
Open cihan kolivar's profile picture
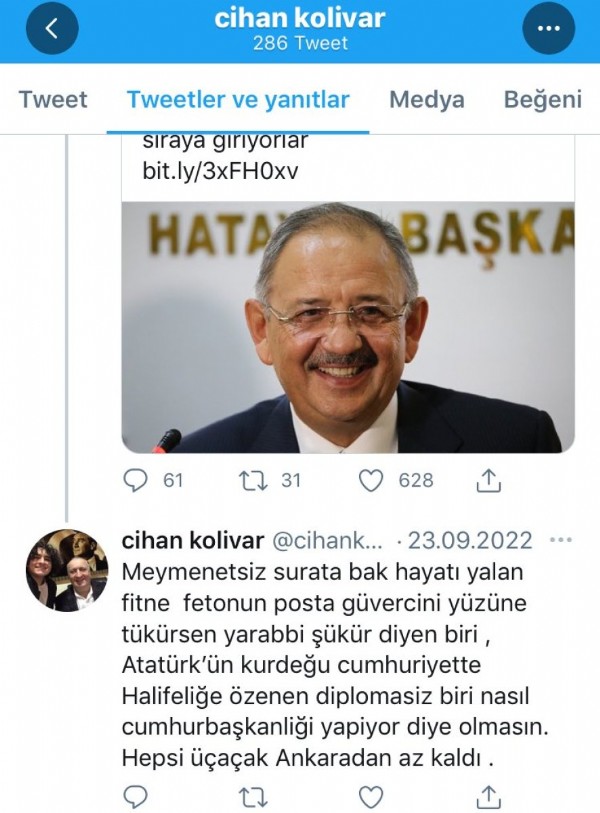(70, 565)
